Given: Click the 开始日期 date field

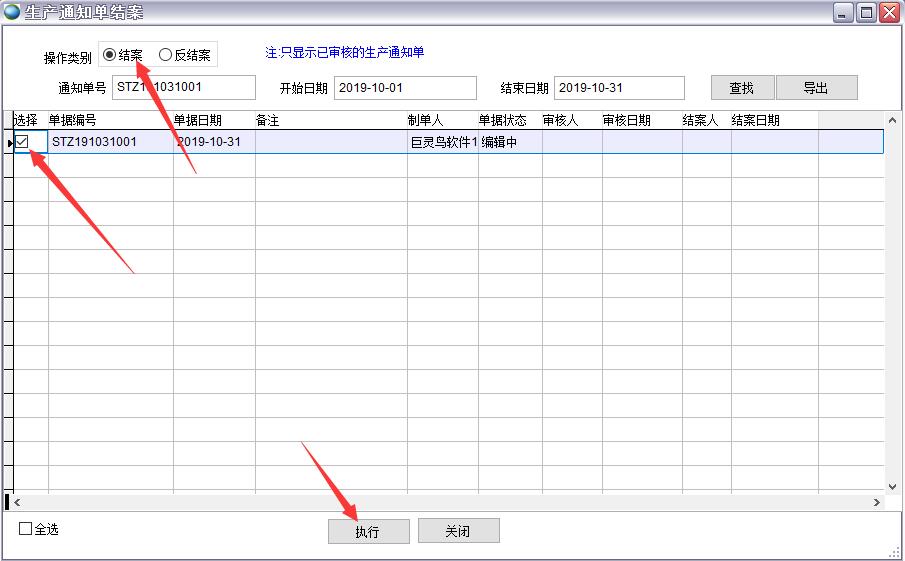Looking at the screenshot, I should [x=405, y=88].
